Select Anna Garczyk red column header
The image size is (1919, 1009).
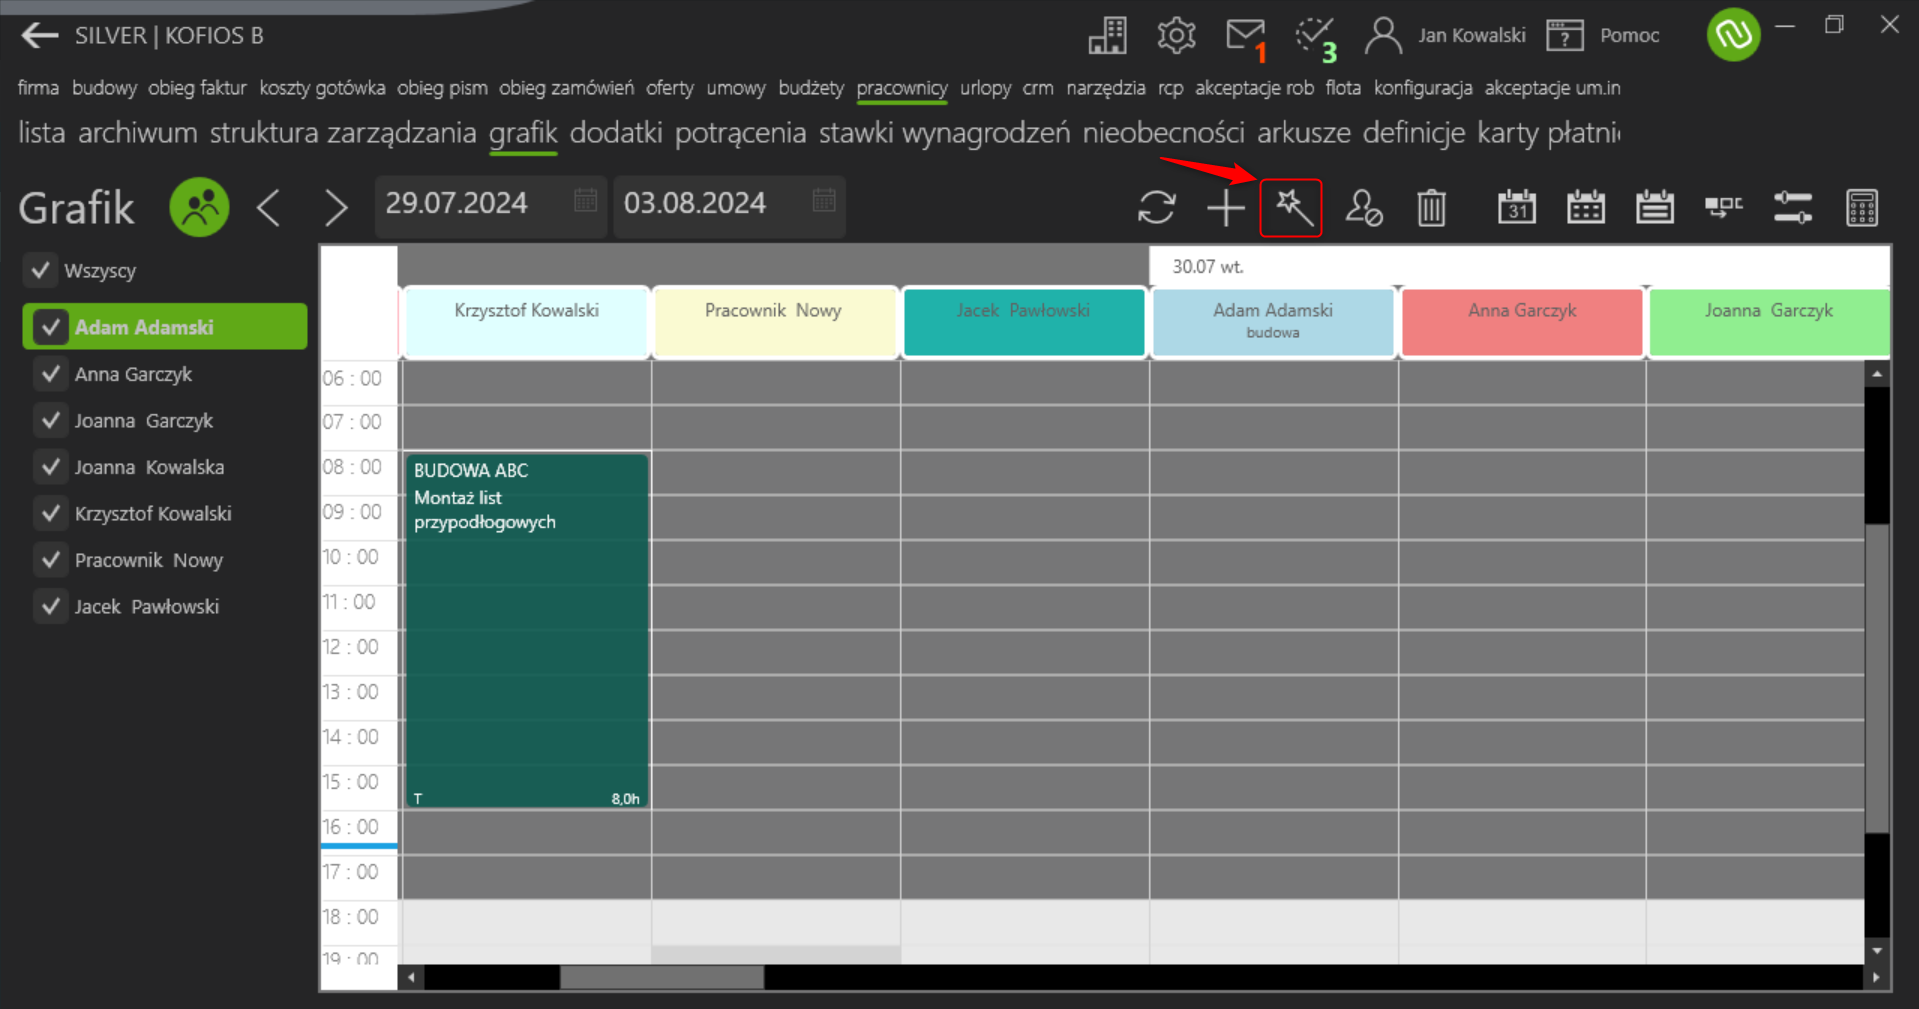click(1522, 322)
